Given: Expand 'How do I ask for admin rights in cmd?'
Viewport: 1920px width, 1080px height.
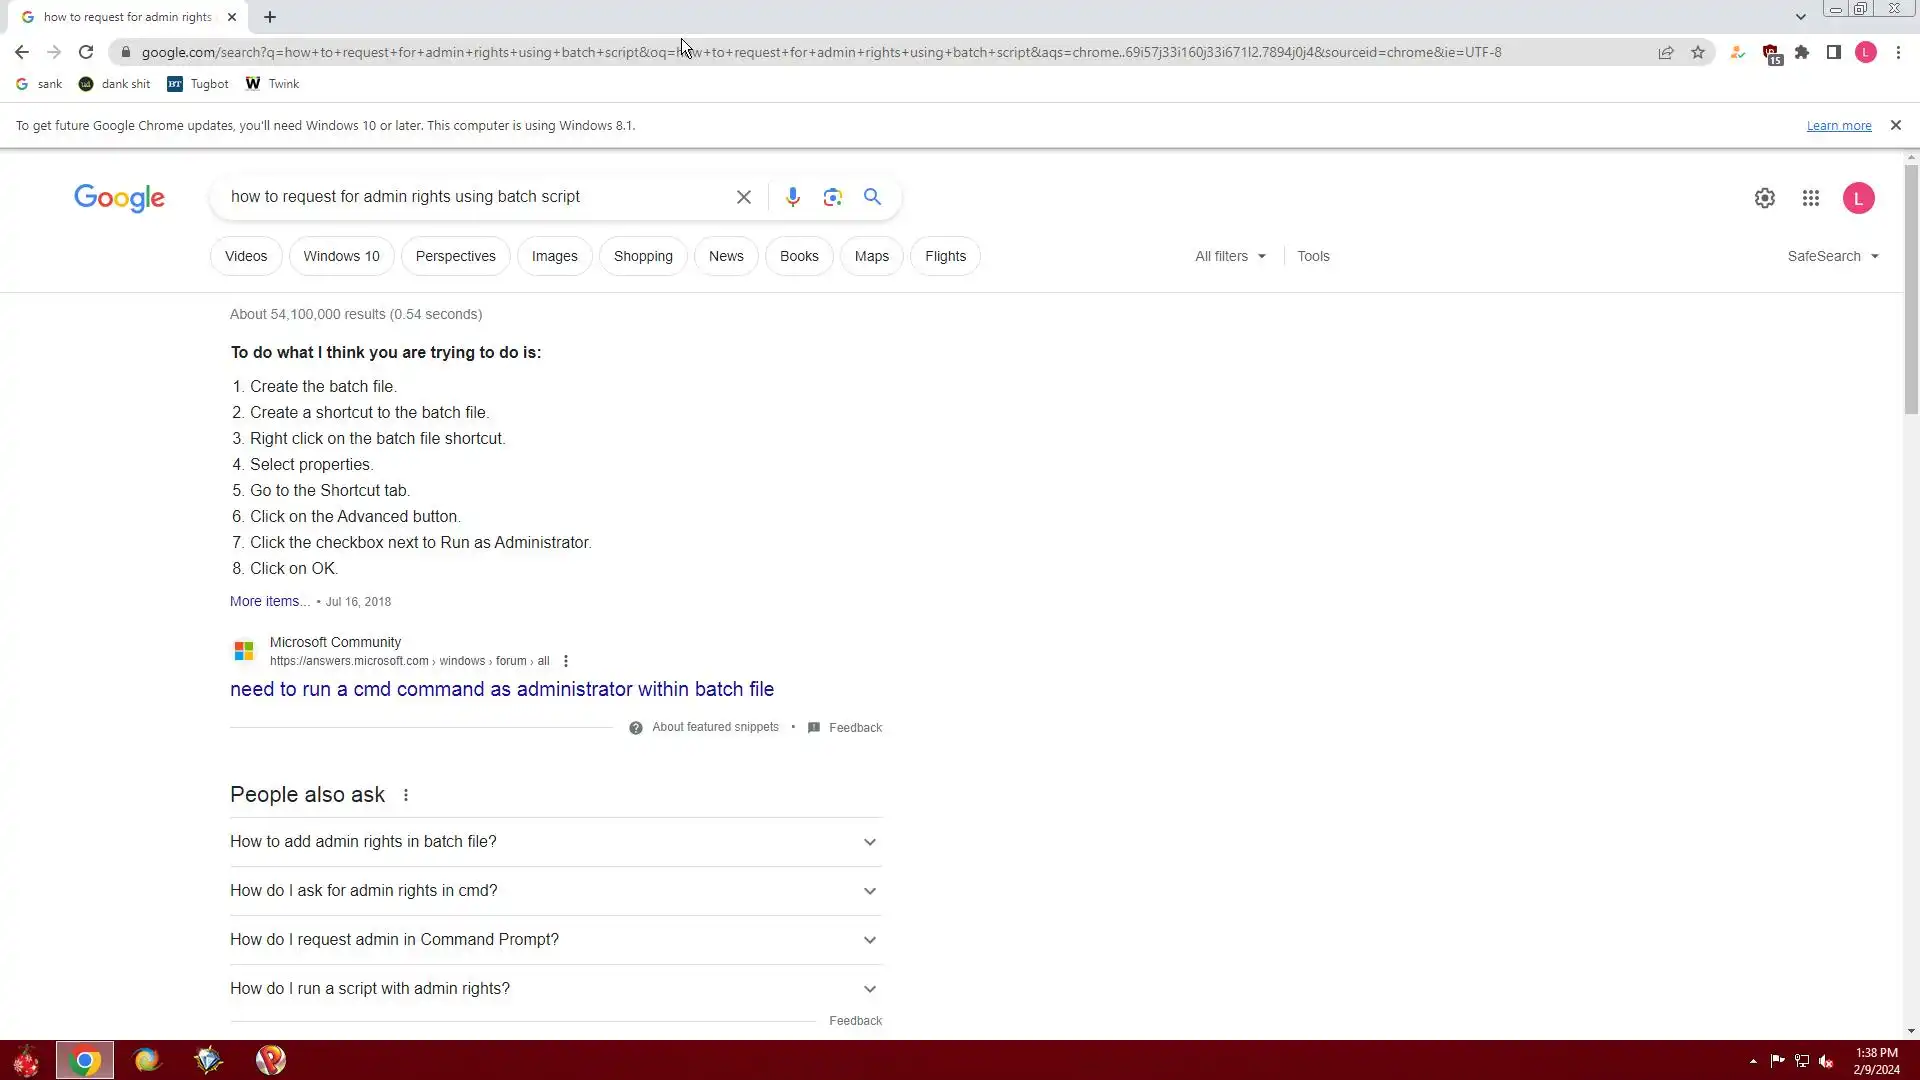Looking at the screenshot, I should tap(555, 891).
